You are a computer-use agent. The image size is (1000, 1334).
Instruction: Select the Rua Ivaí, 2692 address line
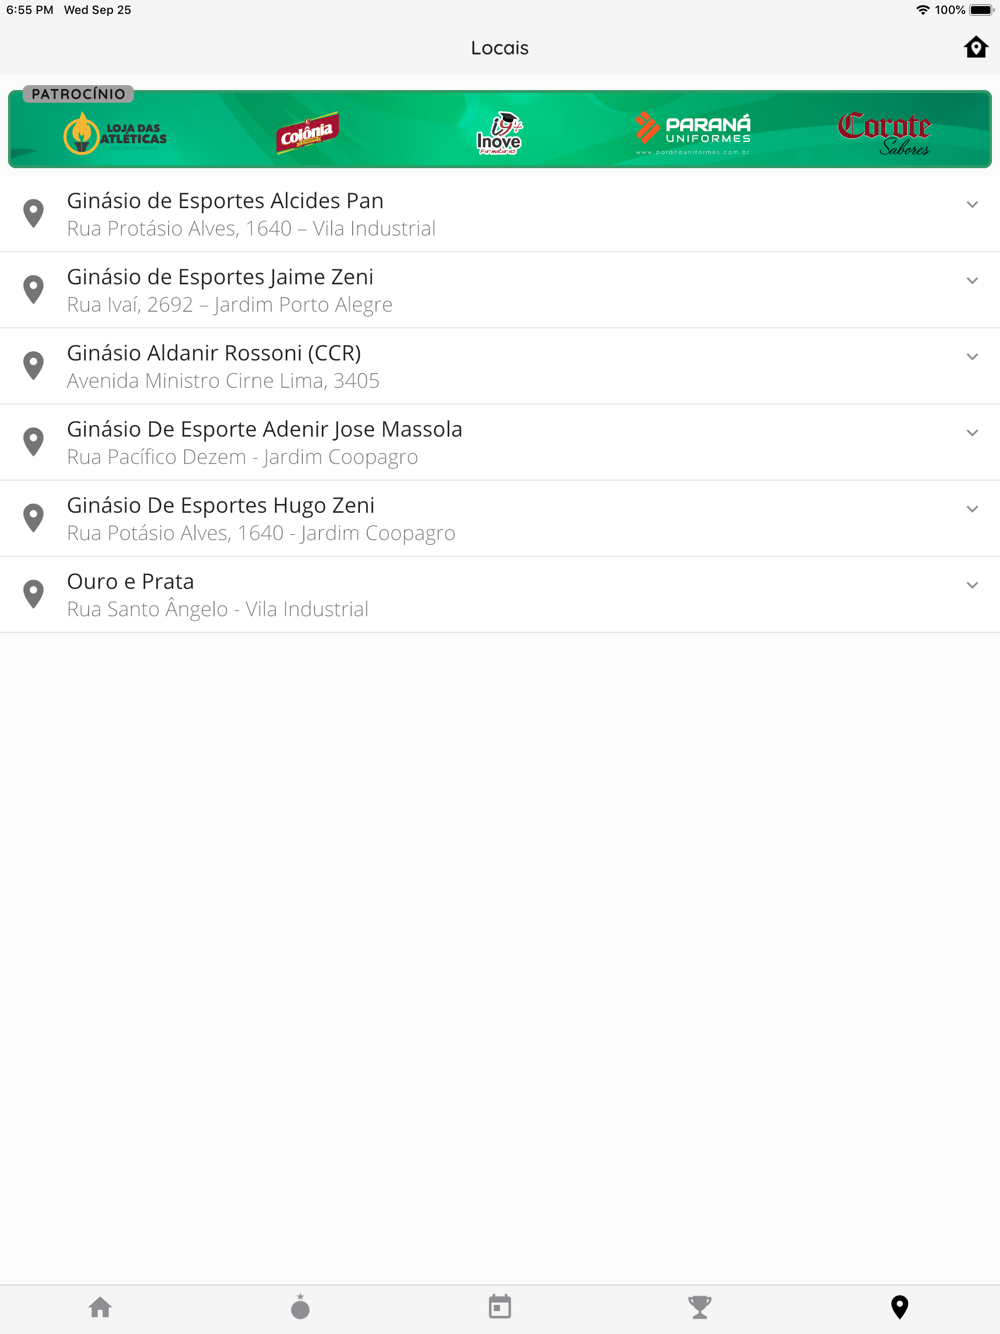(x=230, y=305)
